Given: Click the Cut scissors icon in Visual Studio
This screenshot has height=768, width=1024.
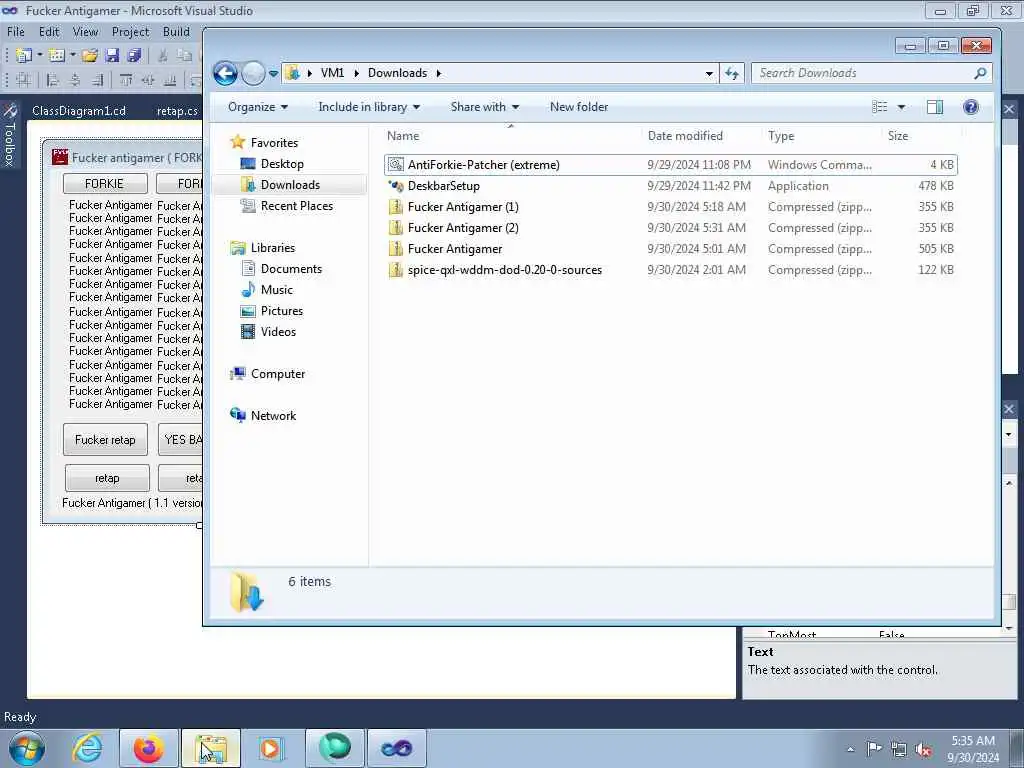Looking at the screenshot, I should point(163,56).
